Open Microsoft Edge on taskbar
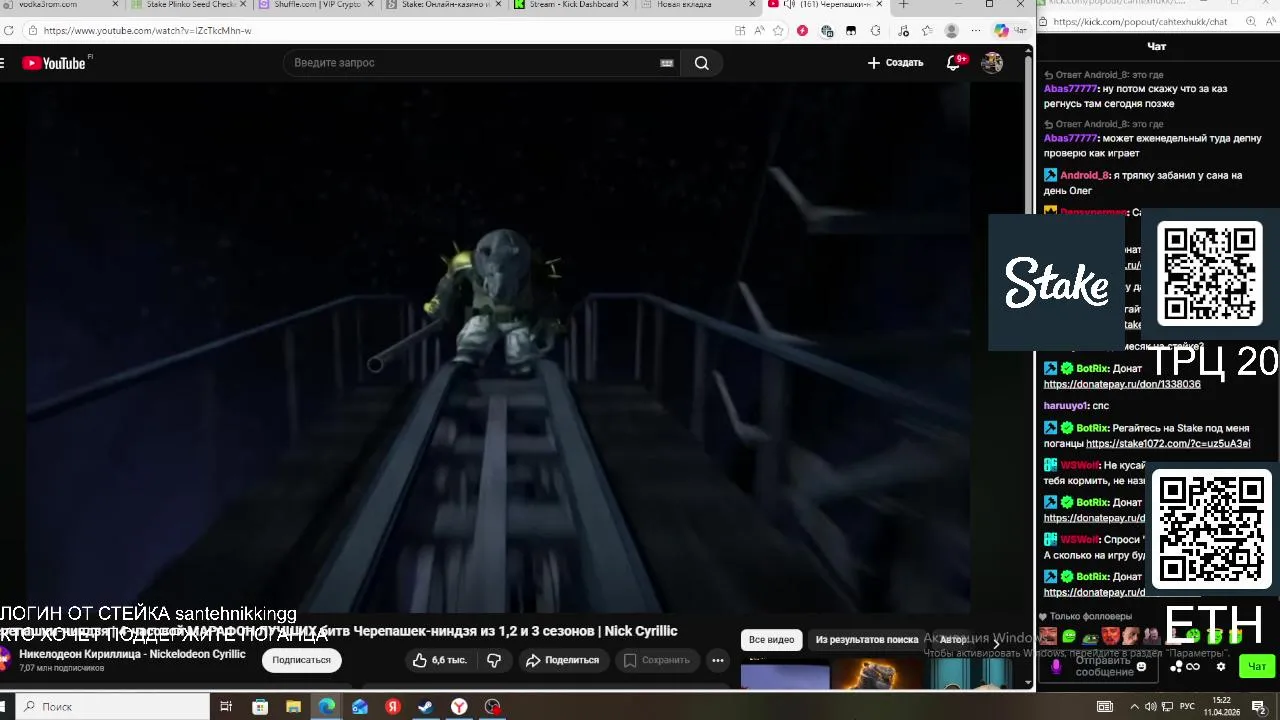1280x720 pixels. tap(326, 706)
